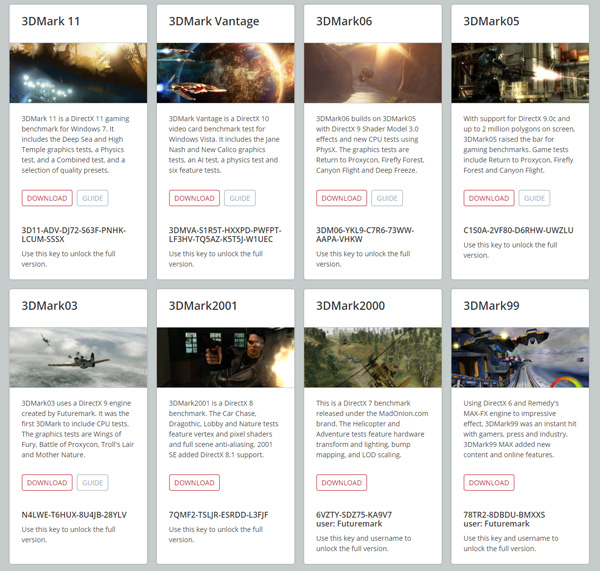Open the 3DMark03 guide
This screenshot has height=571, width=600.
(93, 483)
